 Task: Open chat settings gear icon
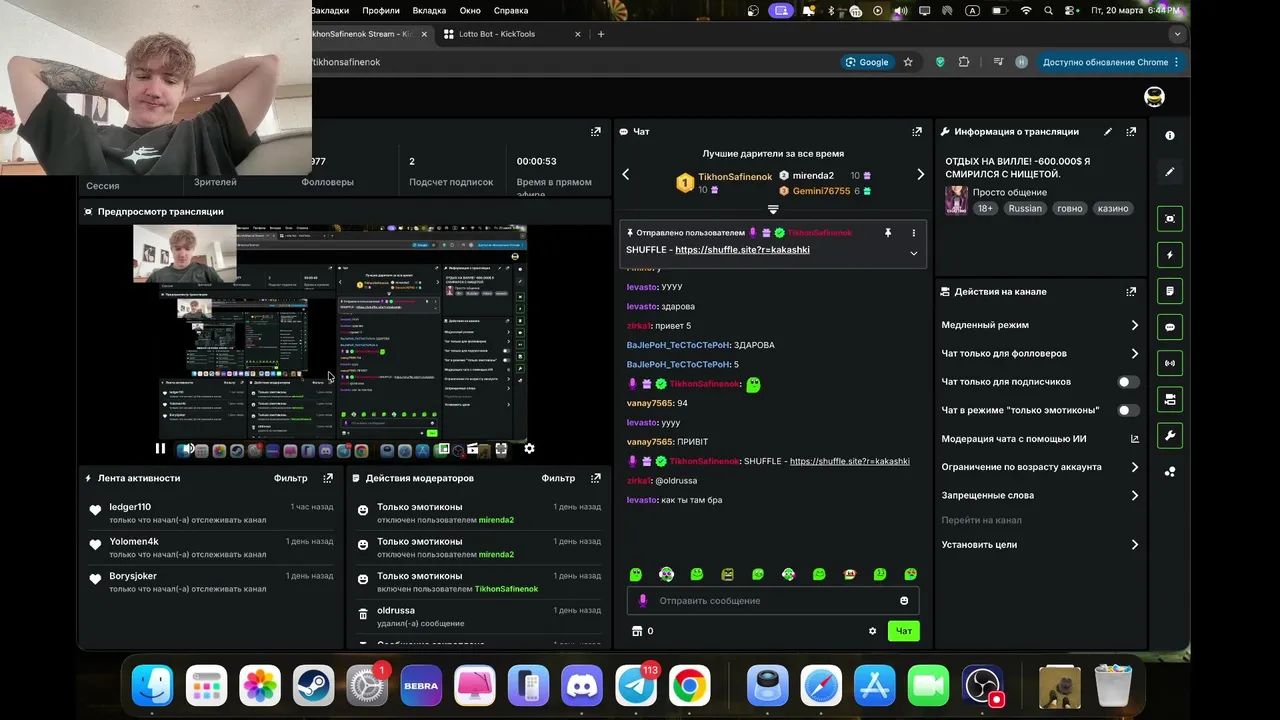point(872,631)
